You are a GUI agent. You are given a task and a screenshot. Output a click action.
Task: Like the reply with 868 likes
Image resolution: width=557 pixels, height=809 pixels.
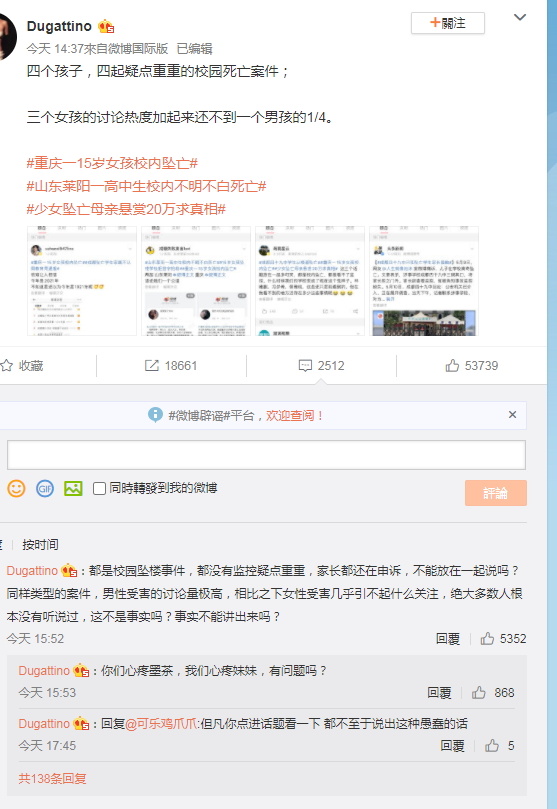[493, 692]
